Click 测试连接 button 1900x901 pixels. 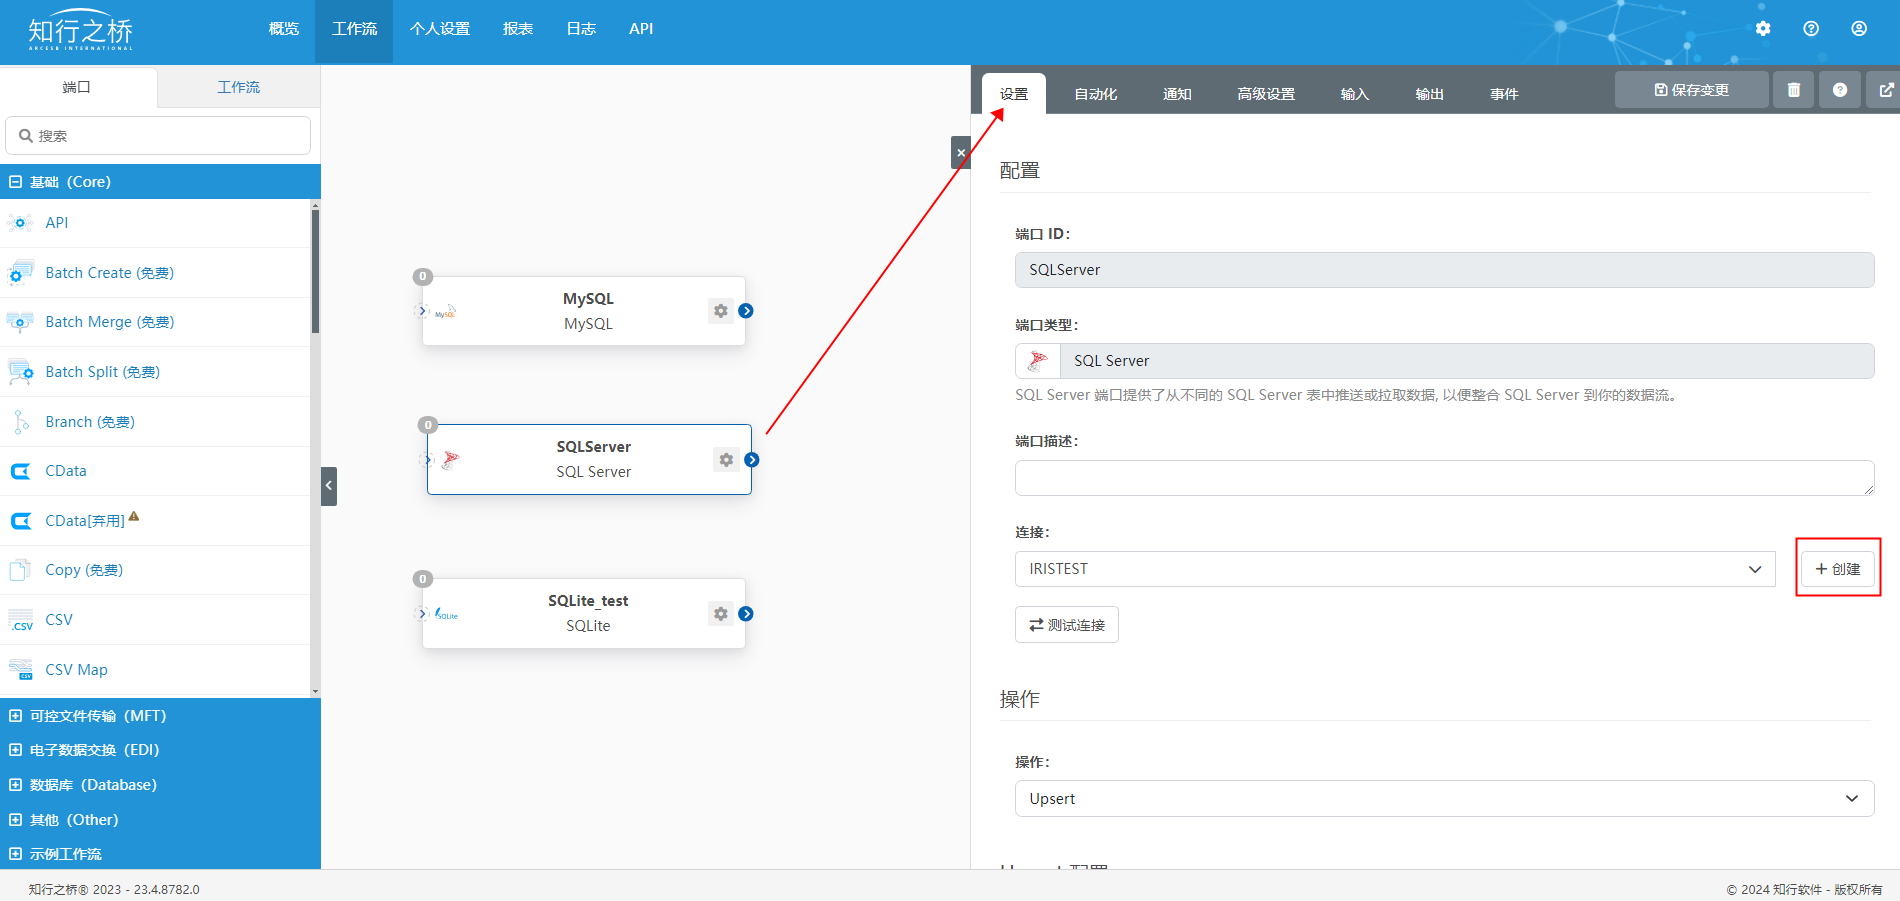(1067, 625)
